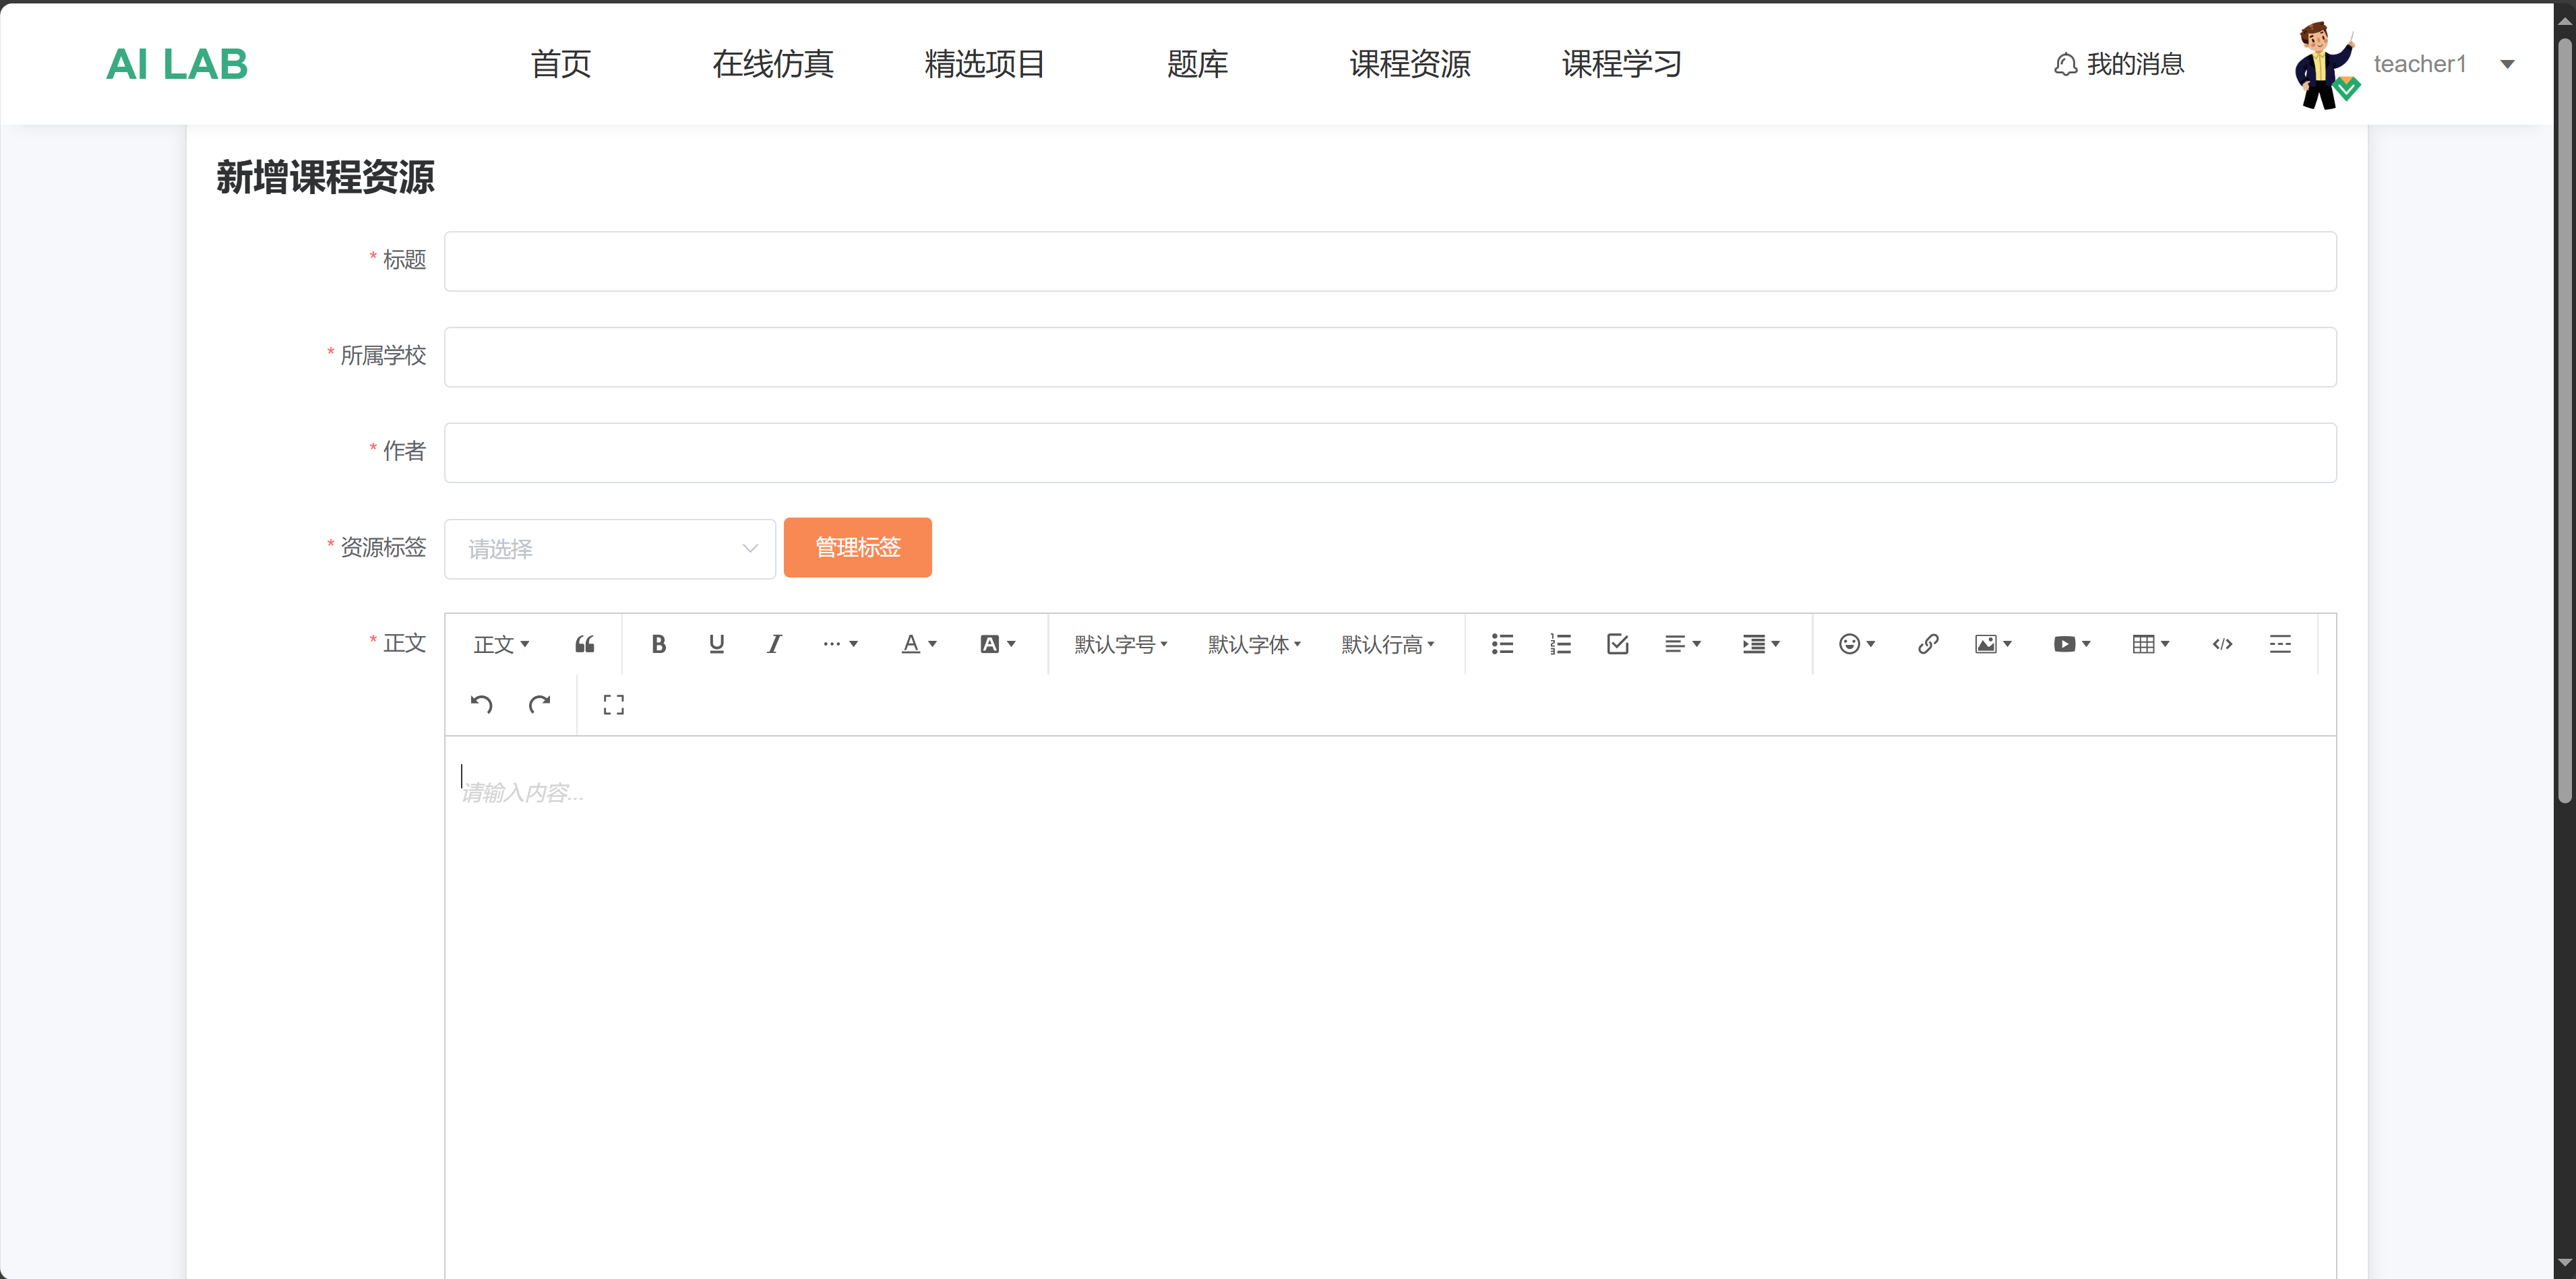Viewport: 2576px width, 1279px height.
Task: Toggle italic text style
Action: pos(774,644)
